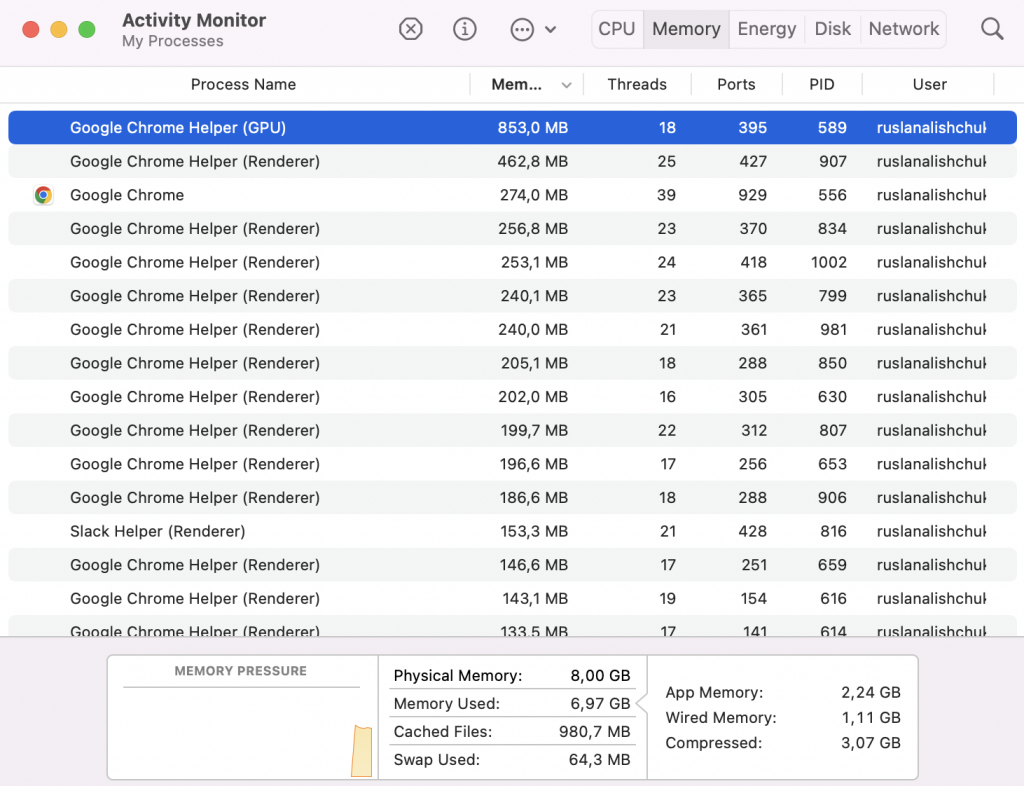This screenshot has height=786, width=1024.
Task: Switch to the Network tab
Action: (x=904, y=29)
